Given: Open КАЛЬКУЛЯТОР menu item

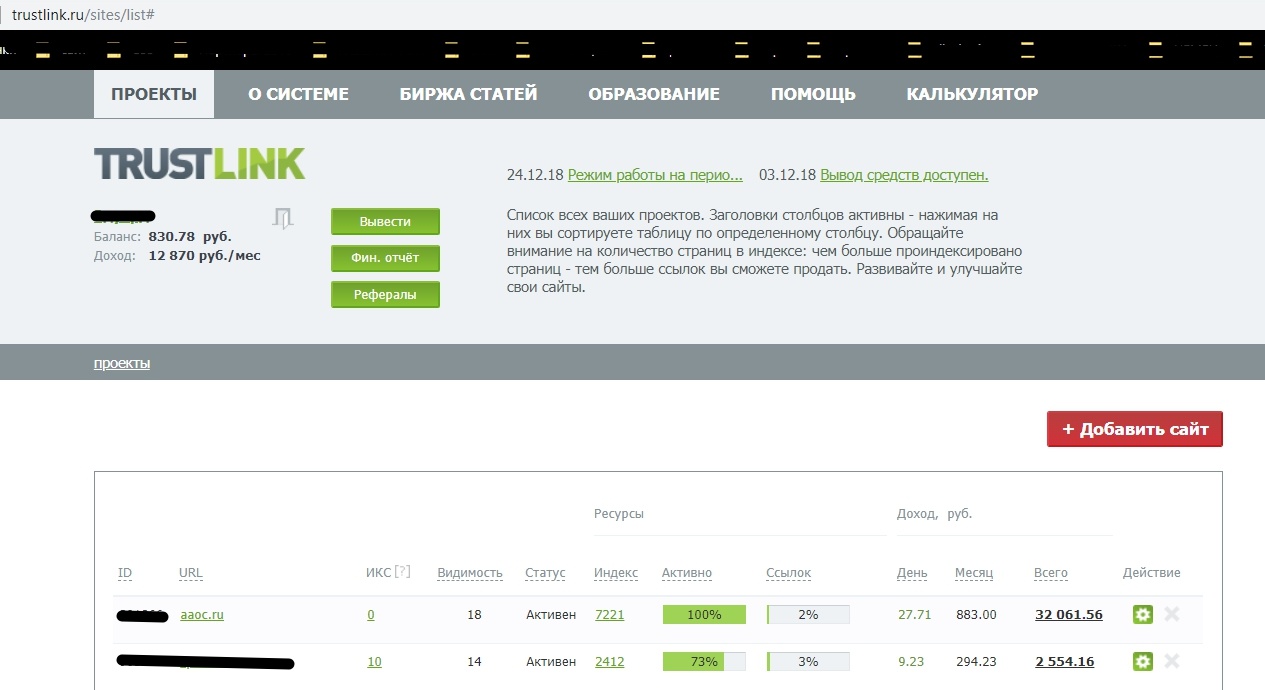Looking at the screenshot, I should 972,94.
